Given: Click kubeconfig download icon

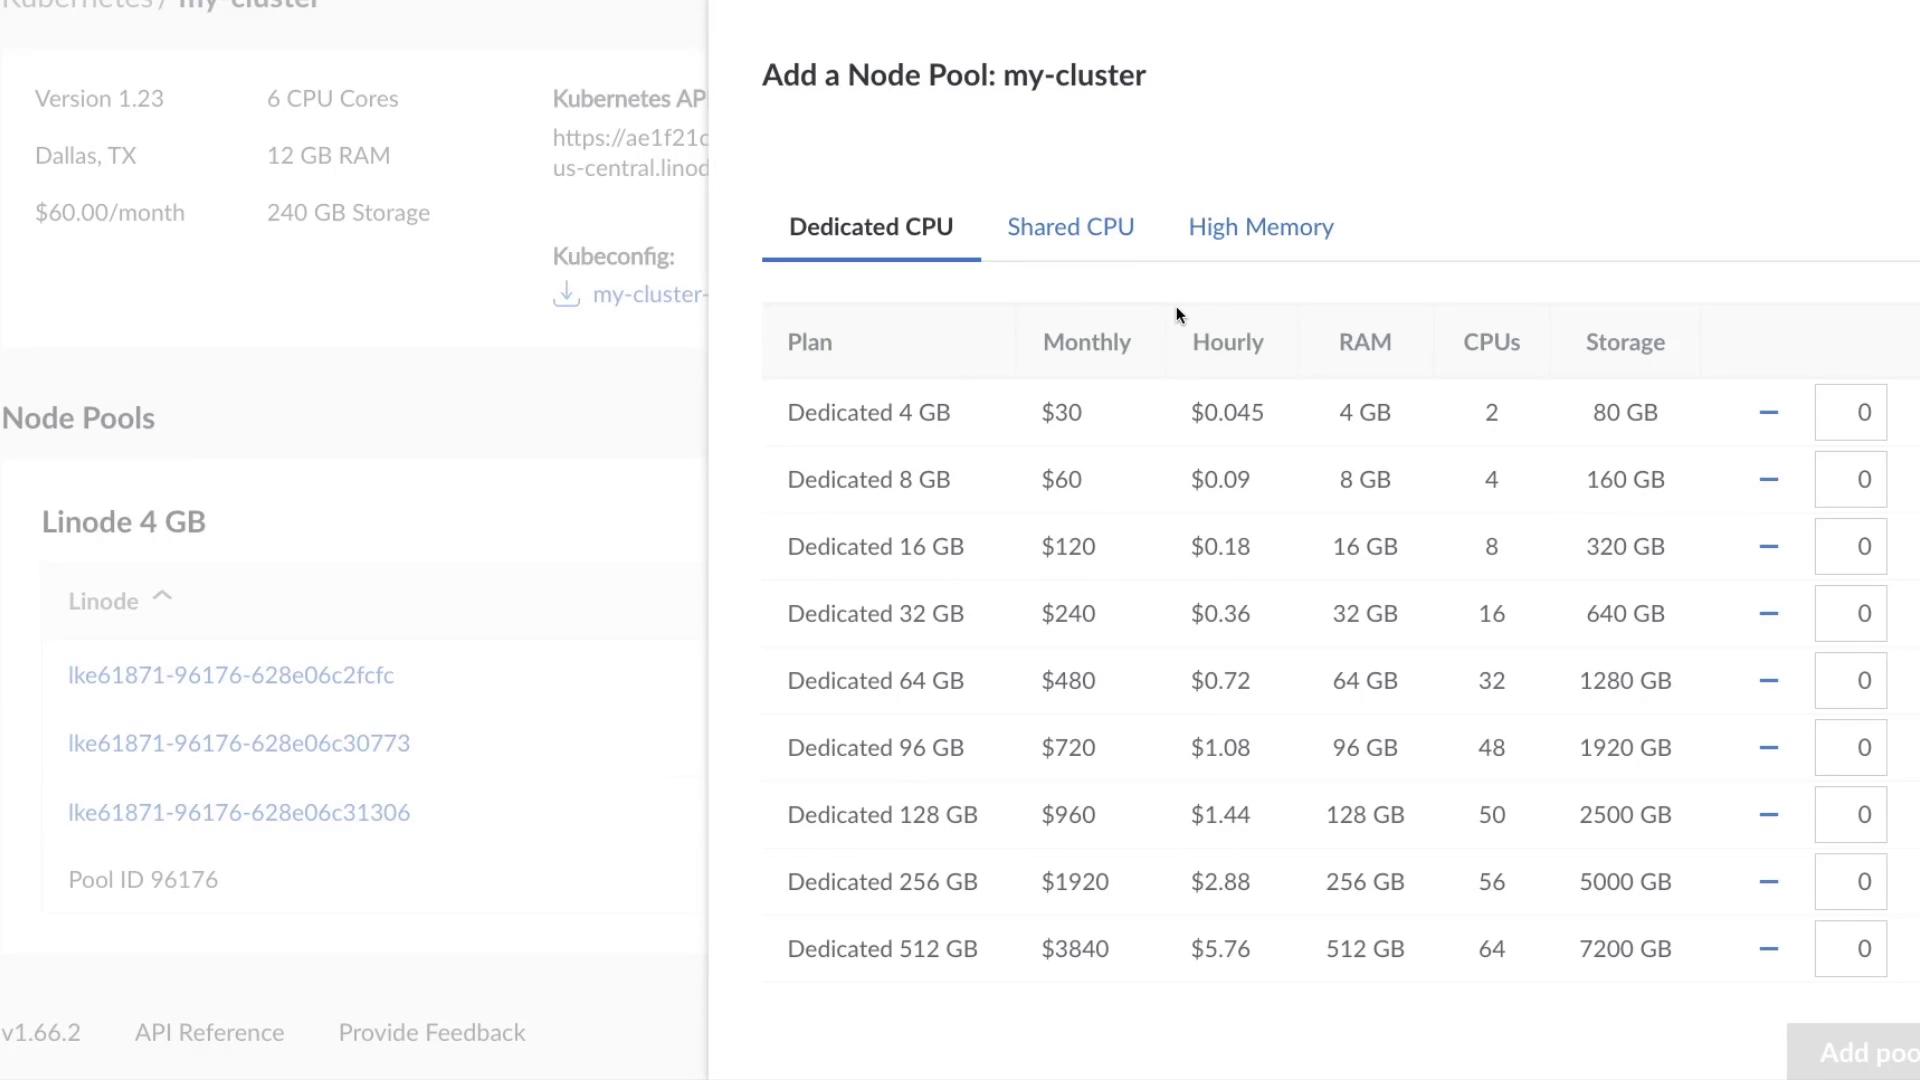Looking at the screenshot, I should (567, 294).
